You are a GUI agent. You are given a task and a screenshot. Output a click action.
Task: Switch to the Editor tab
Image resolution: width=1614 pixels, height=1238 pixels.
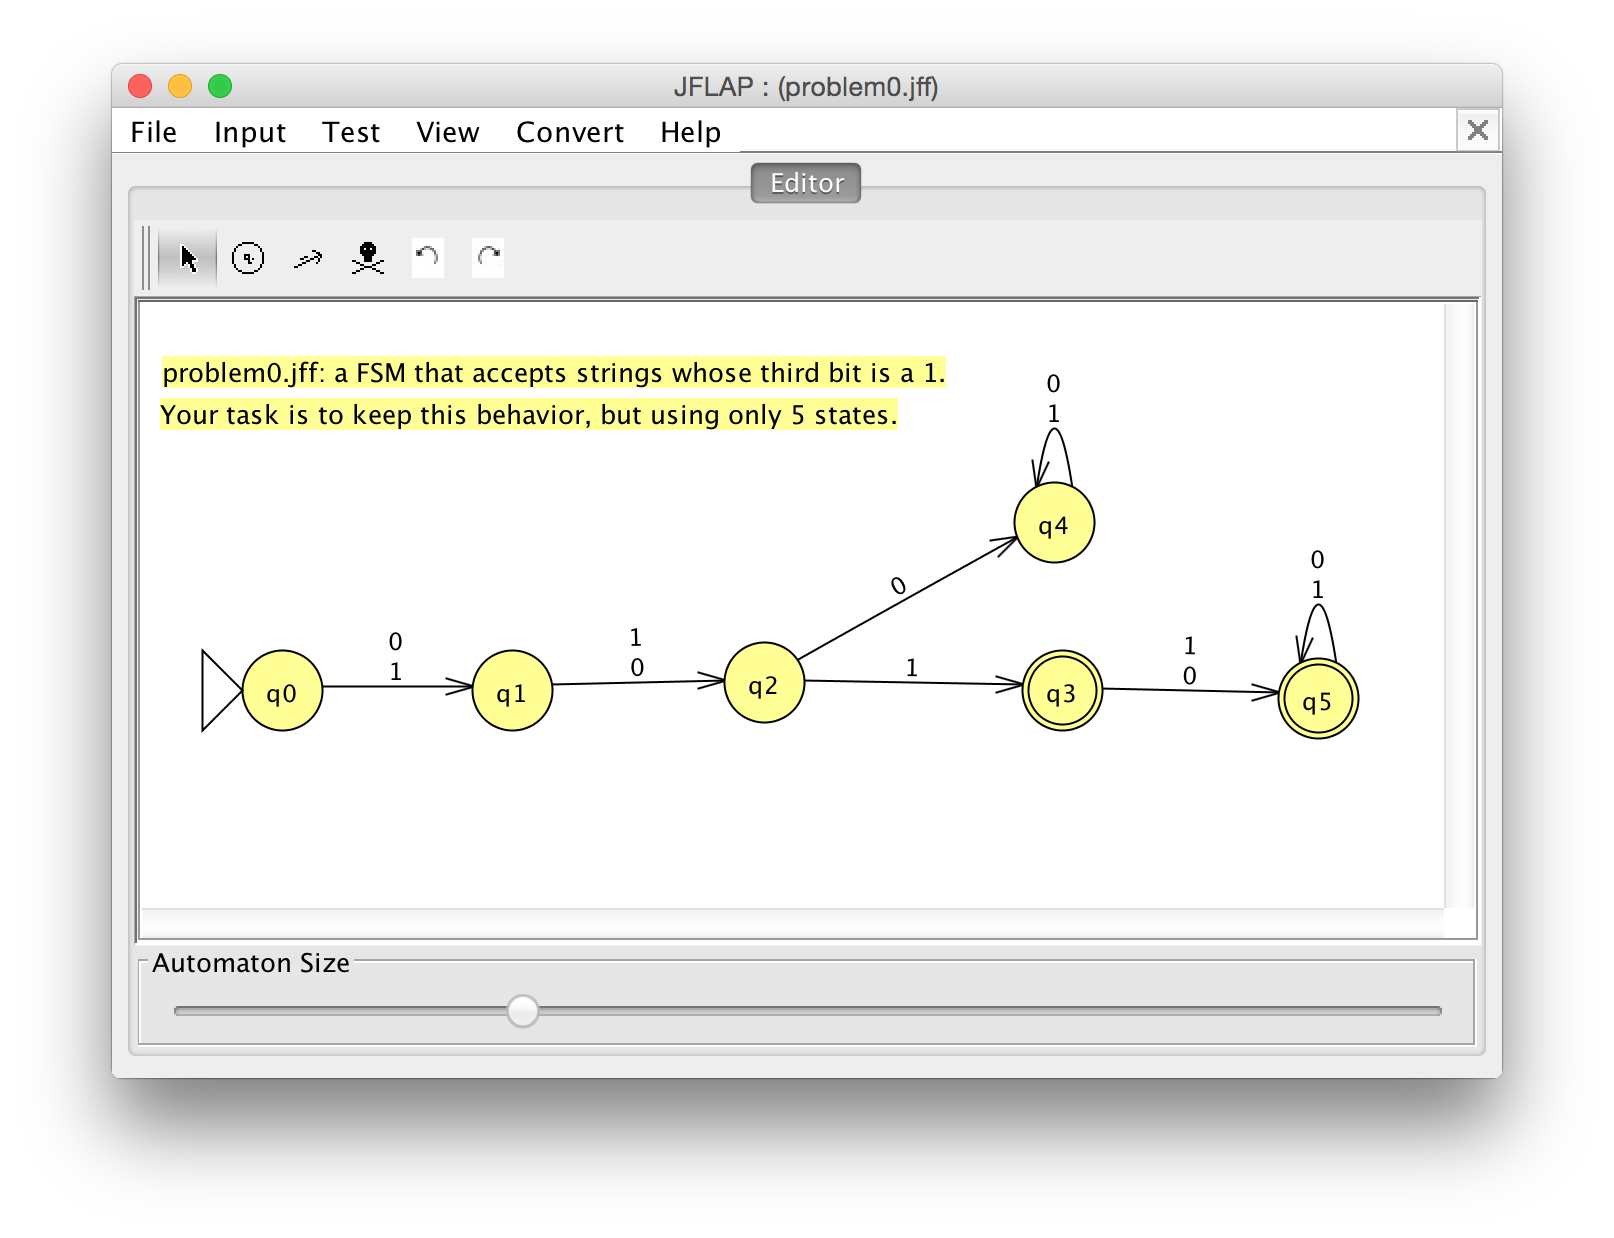(805, 182)
